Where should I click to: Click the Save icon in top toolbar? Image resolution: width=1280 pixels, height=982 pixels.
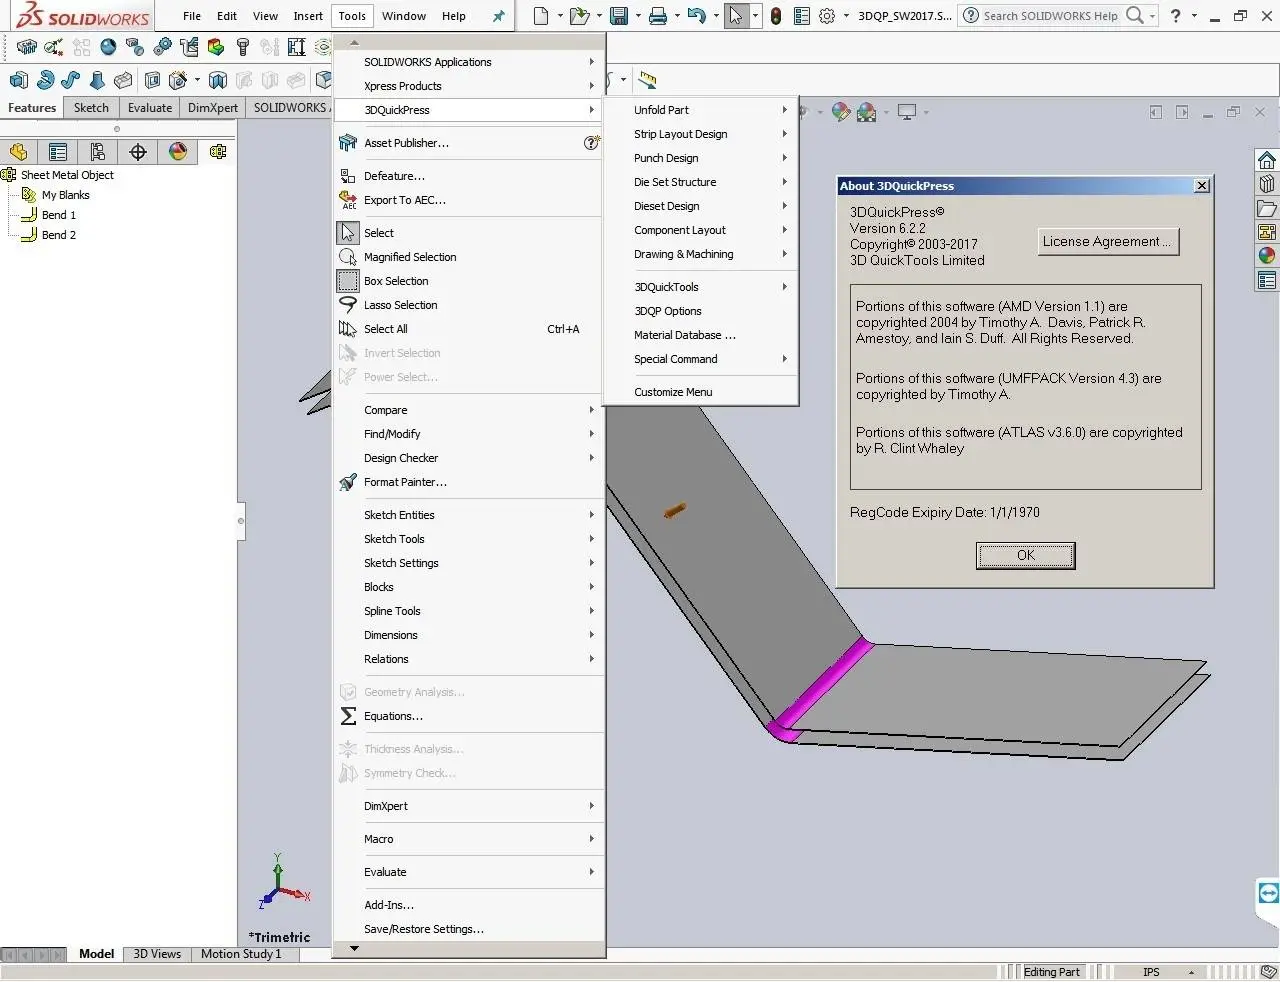619,16
